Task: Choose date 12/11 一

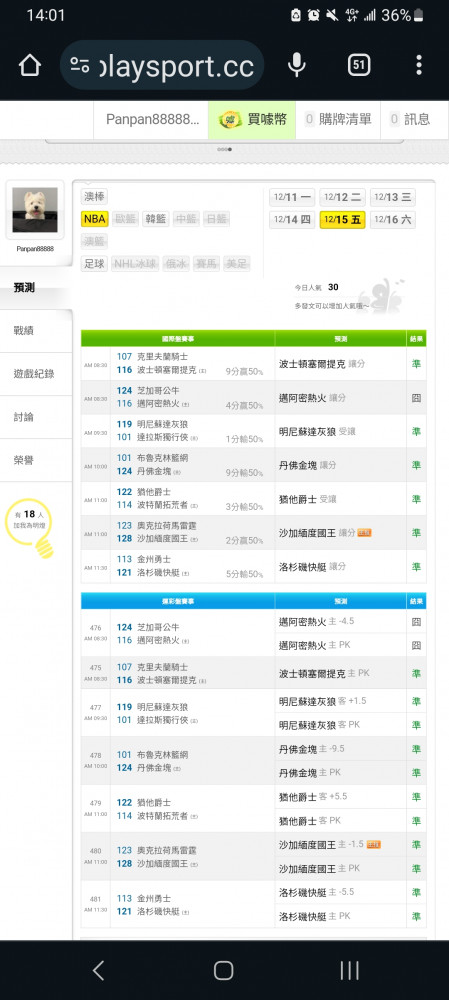Action: click(292, 197)
